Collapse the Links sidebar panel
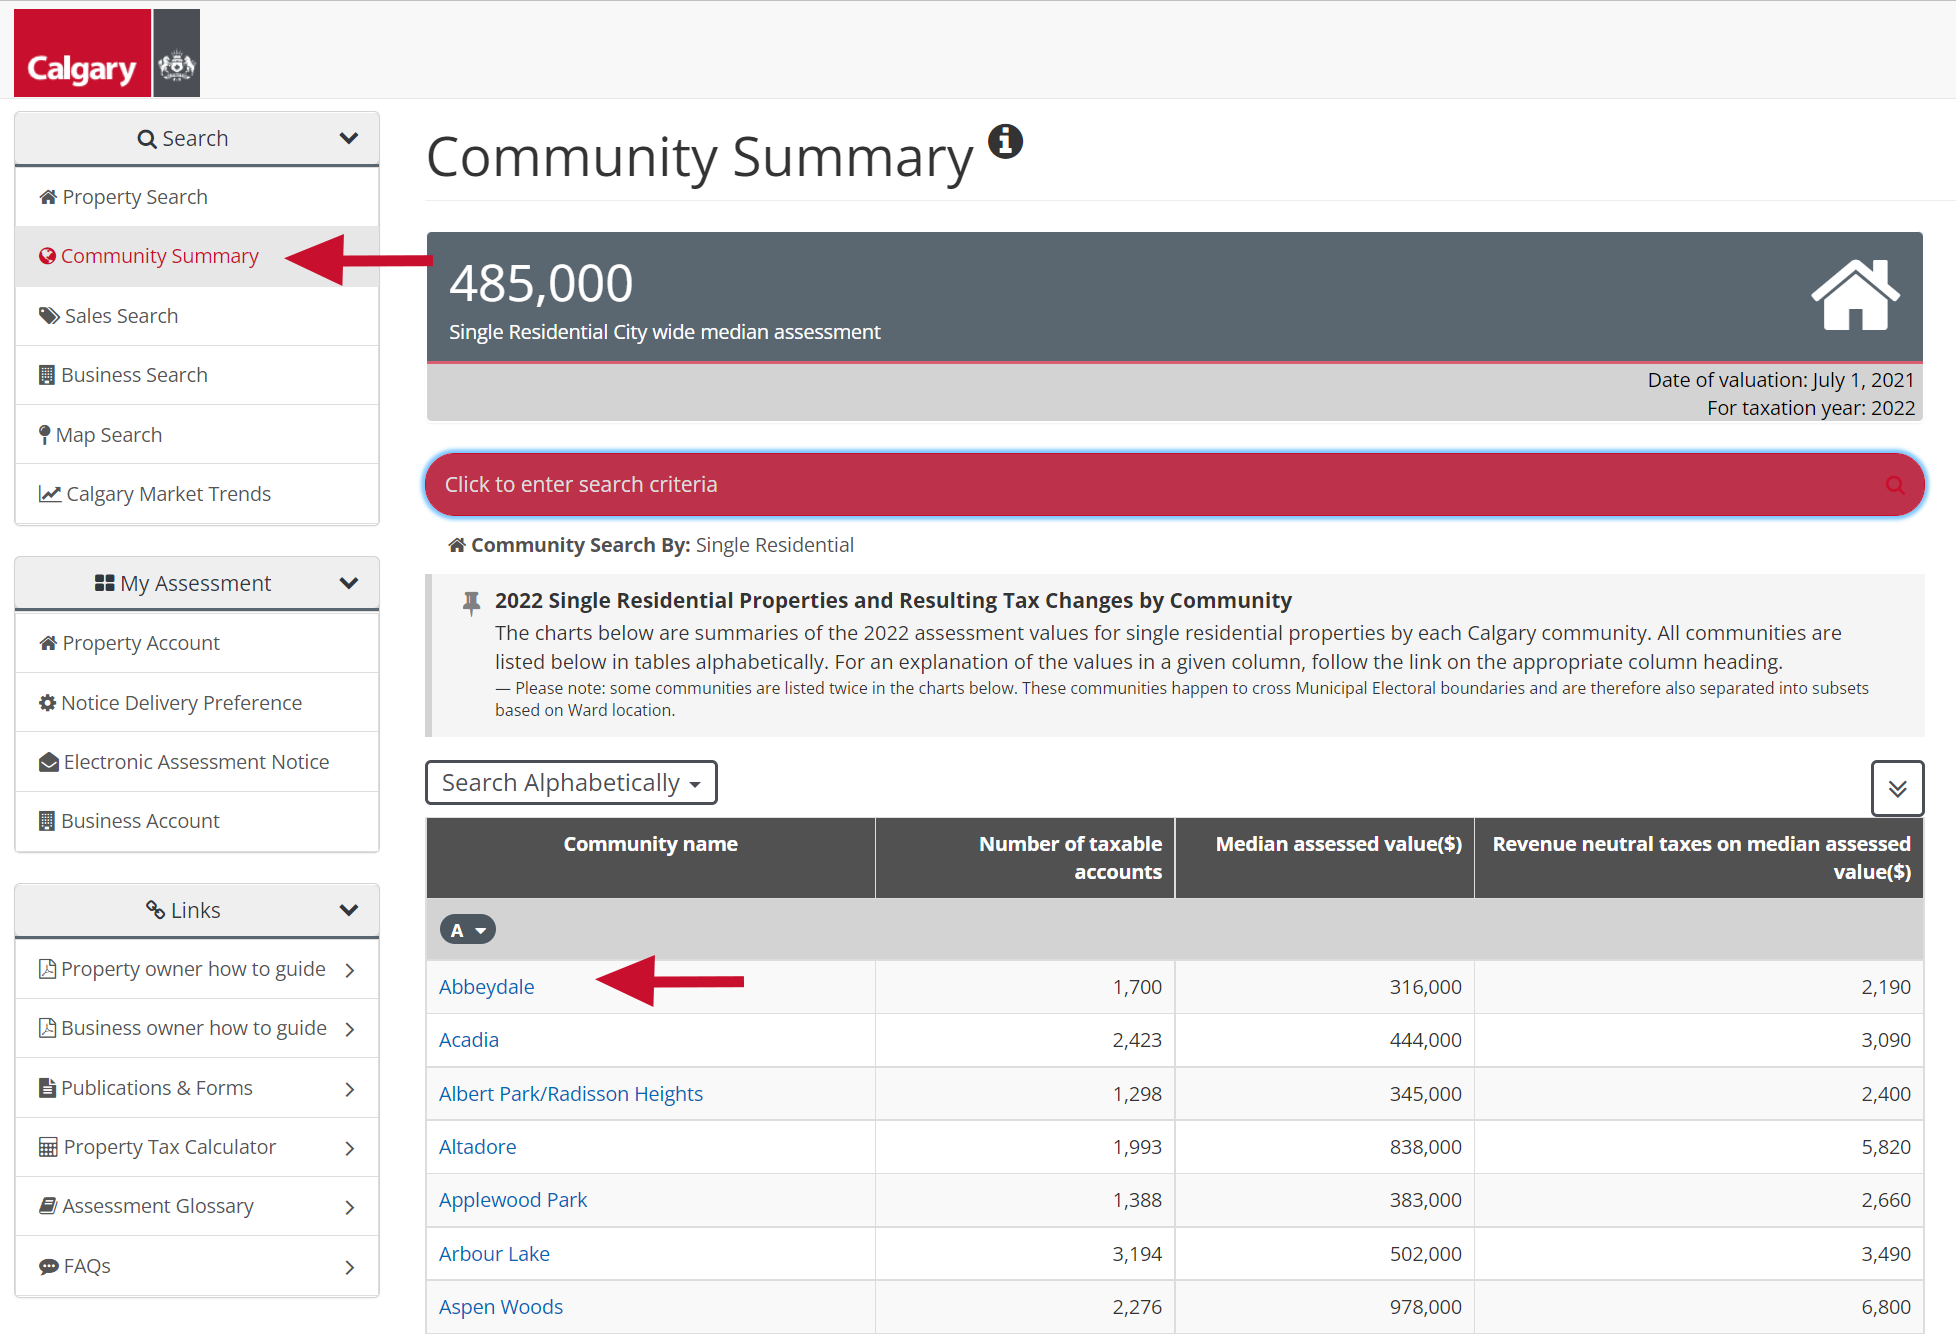Viewport: 1956px width, 1334px height. coord(348,910)
